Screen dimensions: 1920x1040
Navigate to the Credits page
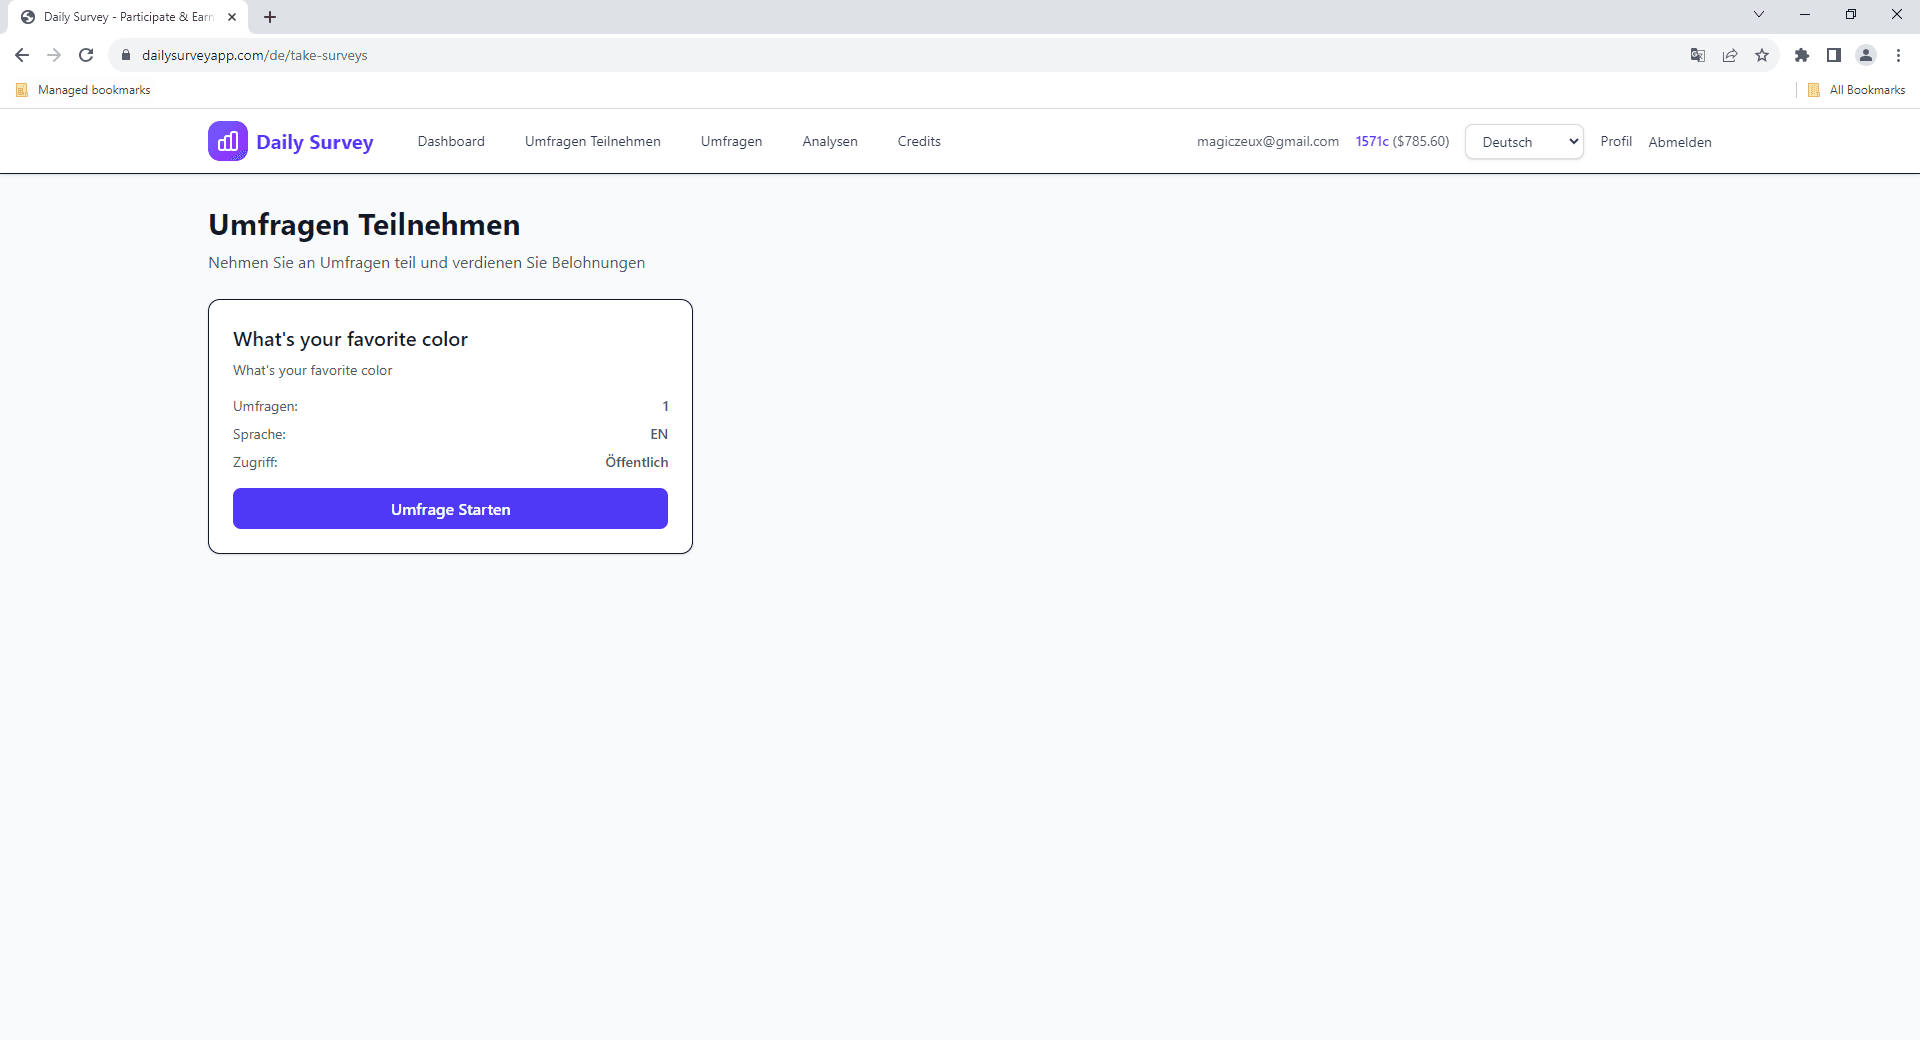pos(919,141)
